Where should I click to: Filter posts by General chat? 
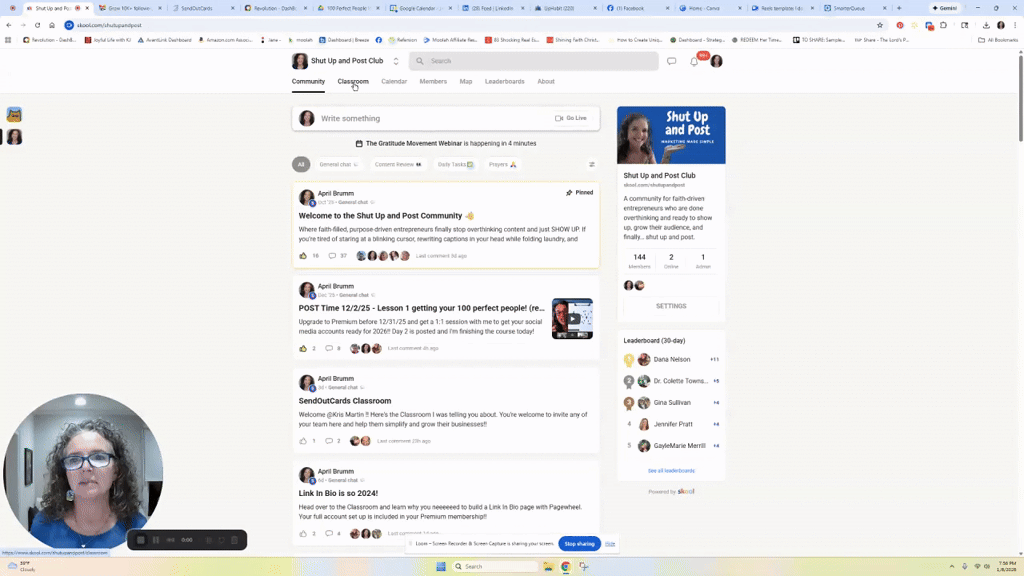pos(338,165)
